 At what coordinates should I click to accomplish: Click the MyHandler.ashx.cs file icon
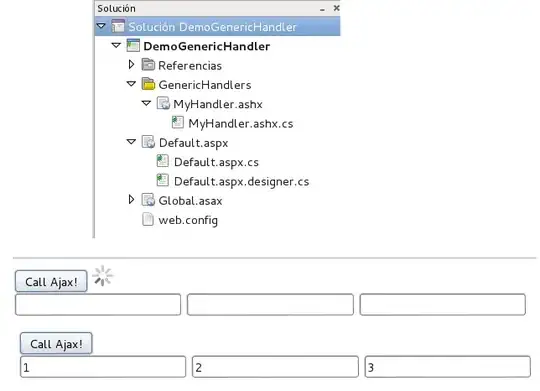pyautogui.click(x=178, y=123)
